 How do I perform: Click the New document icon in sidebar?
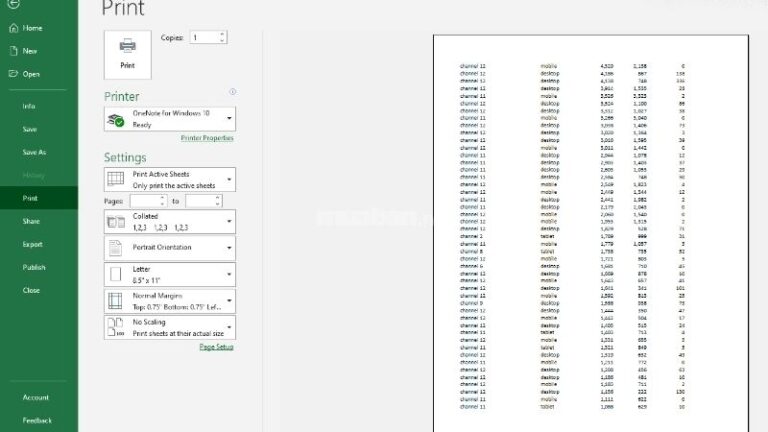14,51
